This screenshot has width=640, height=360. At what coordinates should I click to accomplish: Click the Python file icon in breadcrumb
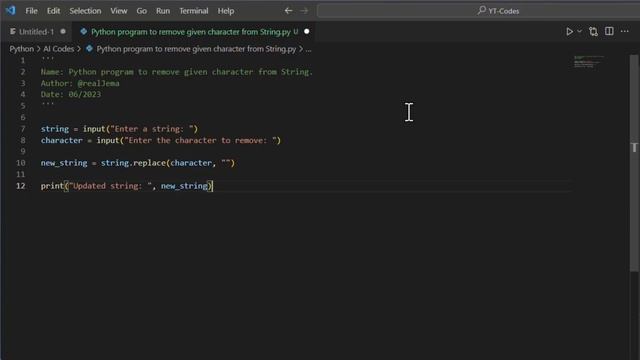[89, 49]
